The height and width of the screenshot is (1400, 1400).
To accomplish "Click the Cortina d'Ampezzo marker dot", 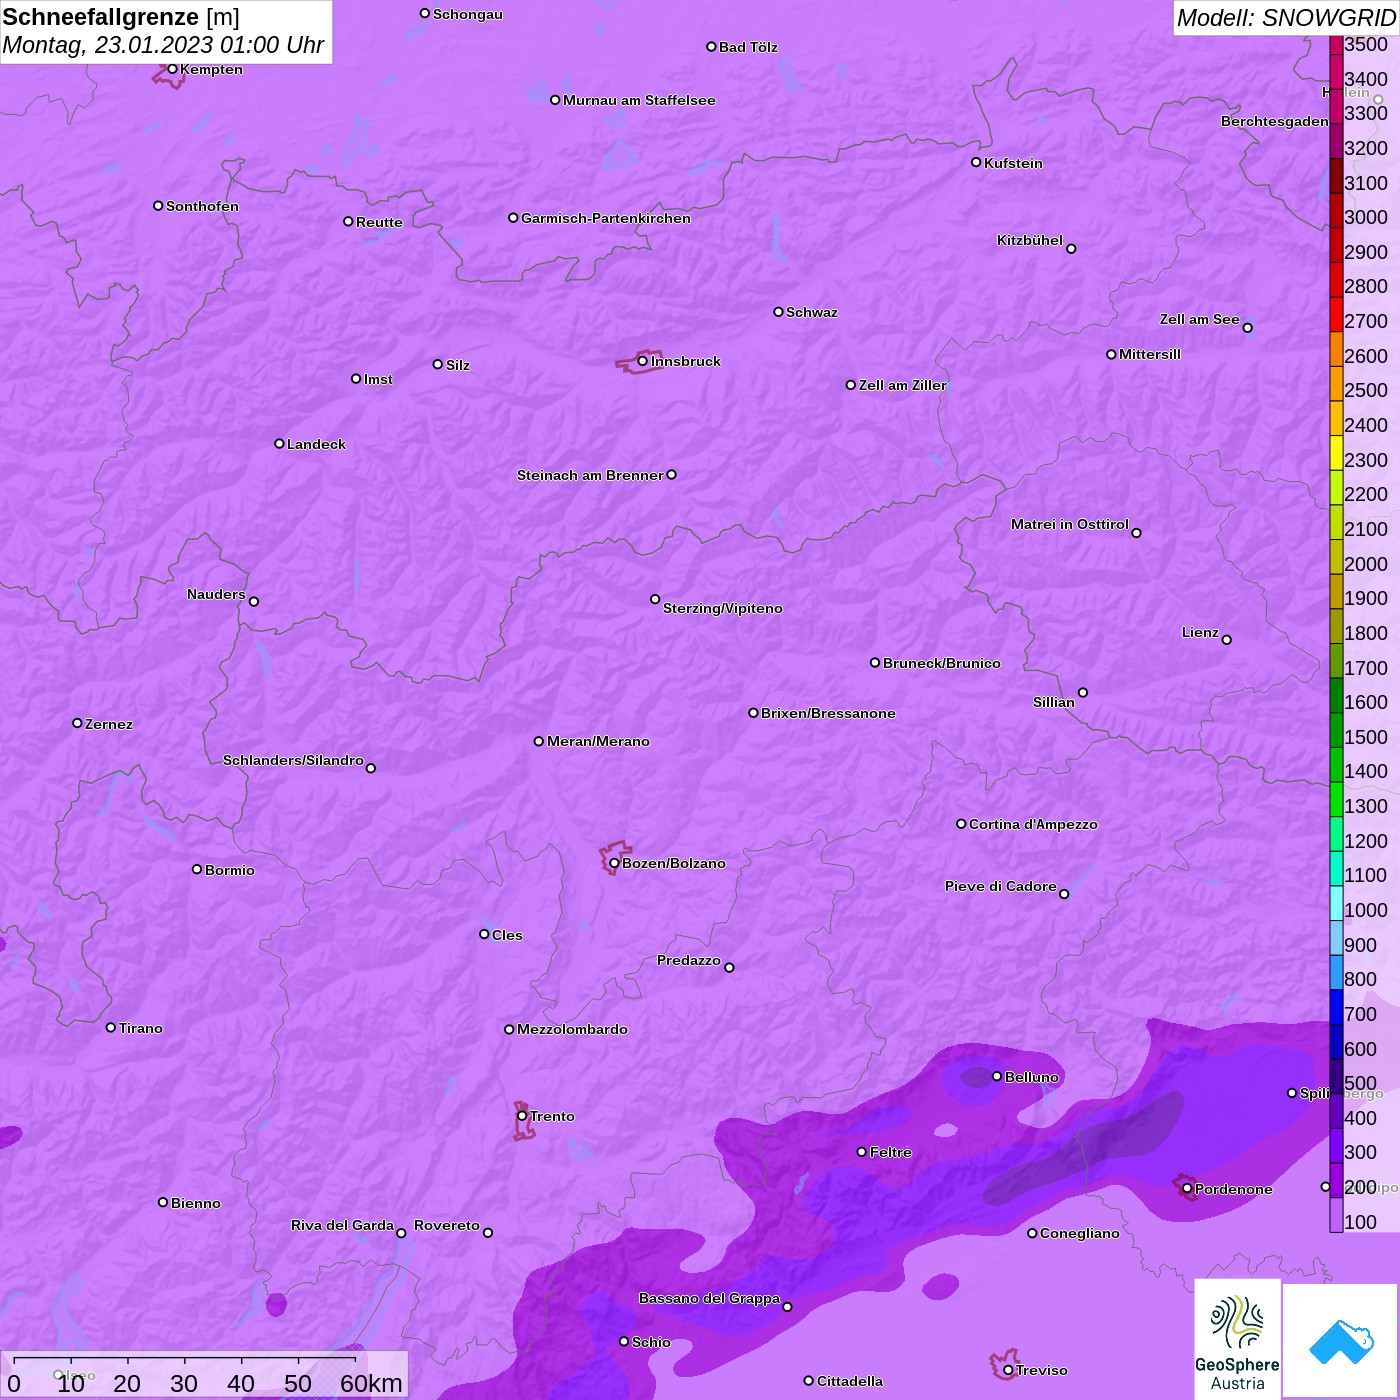I will coord(961,824).
